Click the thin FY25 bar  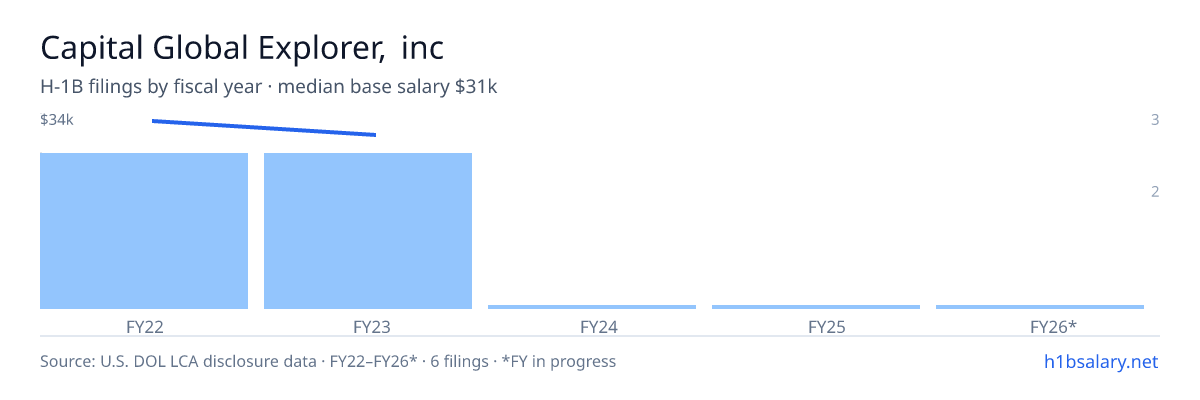[816, 307]
